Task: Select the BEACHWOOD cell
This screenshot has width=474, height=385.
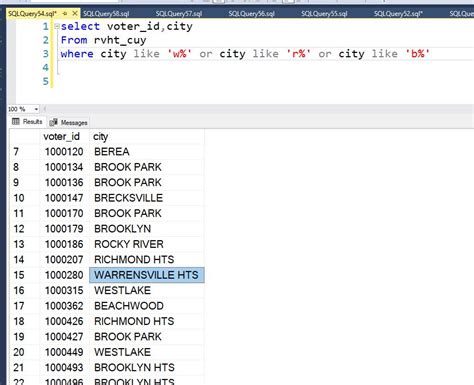Action: [147, 306]
